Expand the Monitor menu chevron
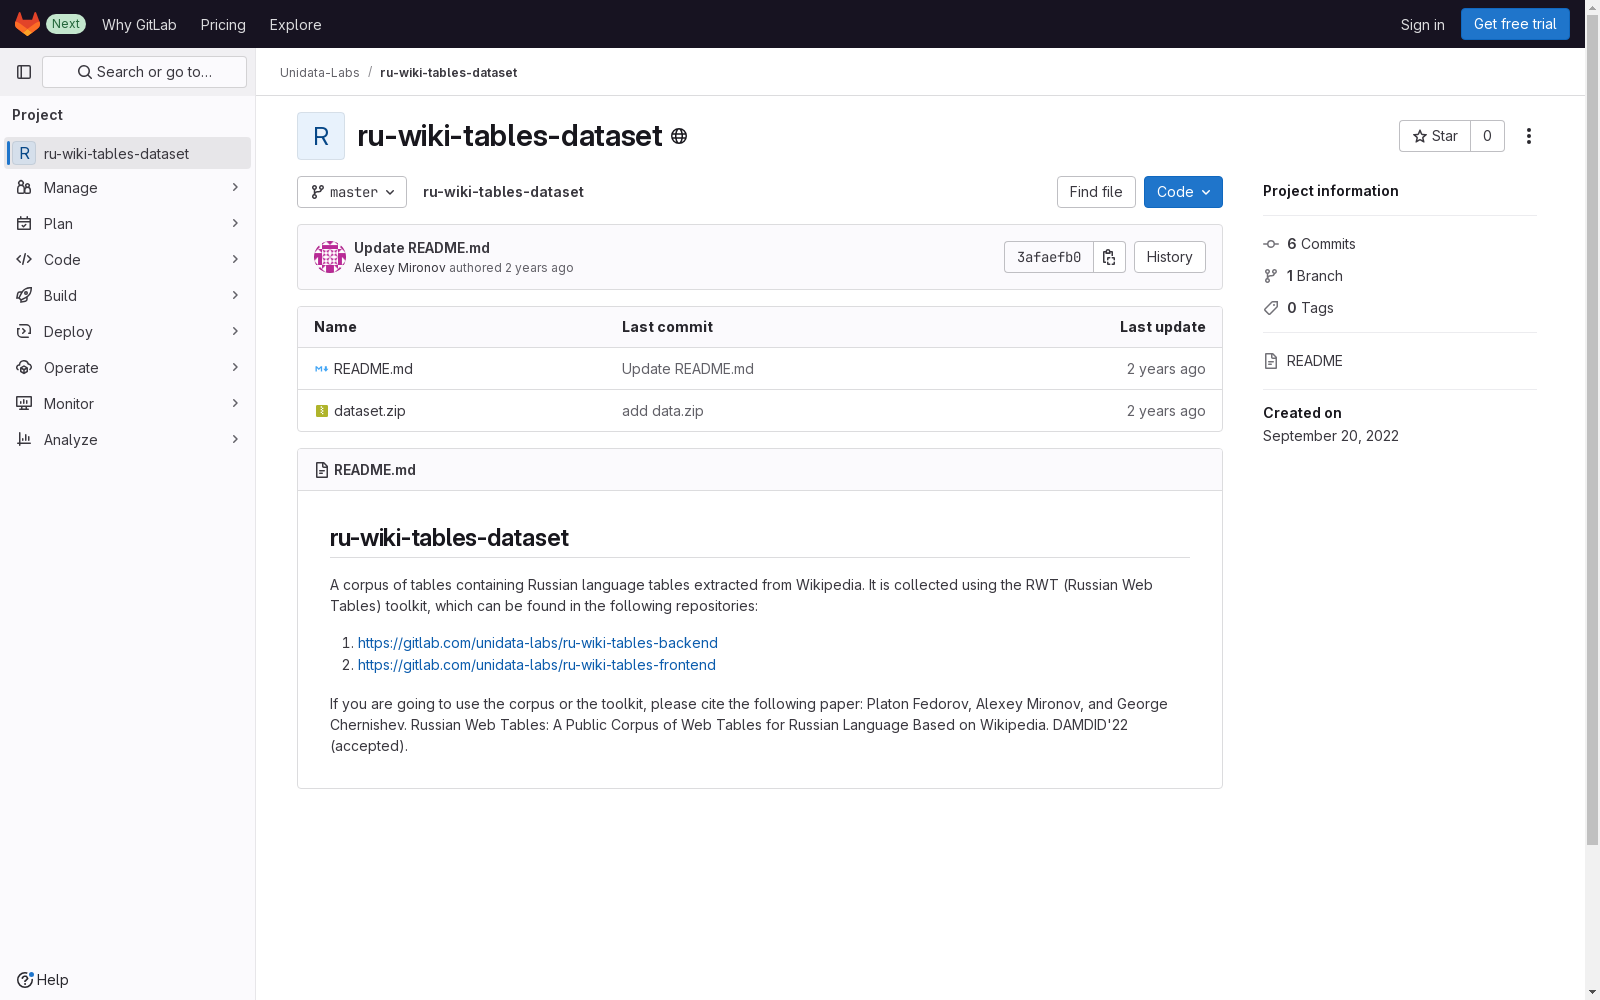1600x1000 pixels. pyautogui.click(x=235, y=404)
